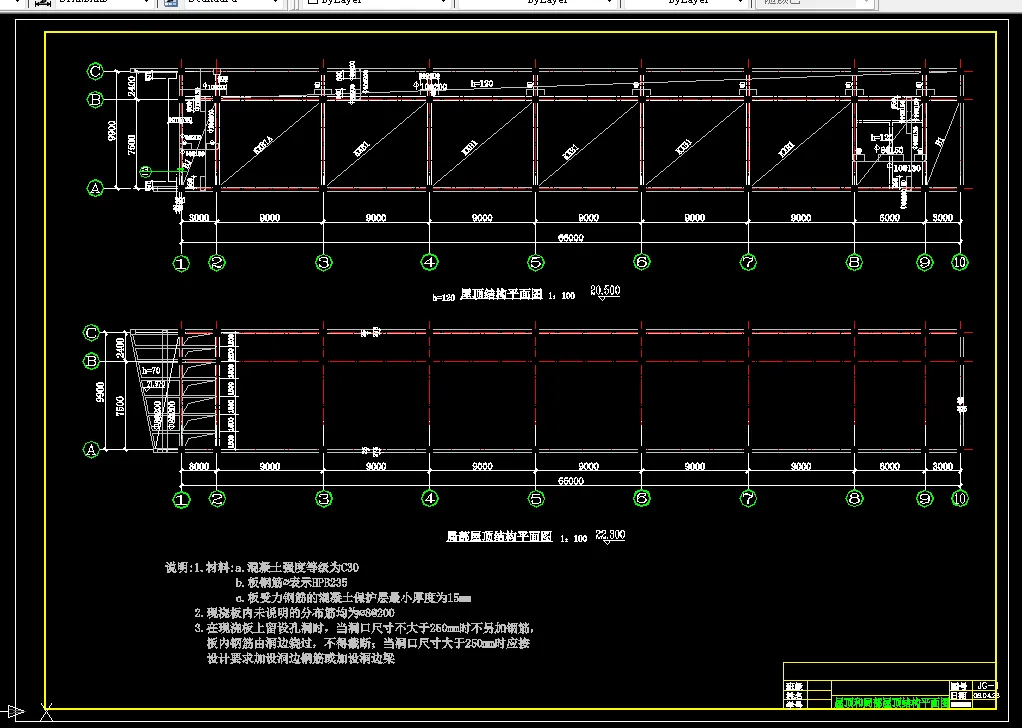Click axis number 7 under upper plan

(x=748, y=263)
